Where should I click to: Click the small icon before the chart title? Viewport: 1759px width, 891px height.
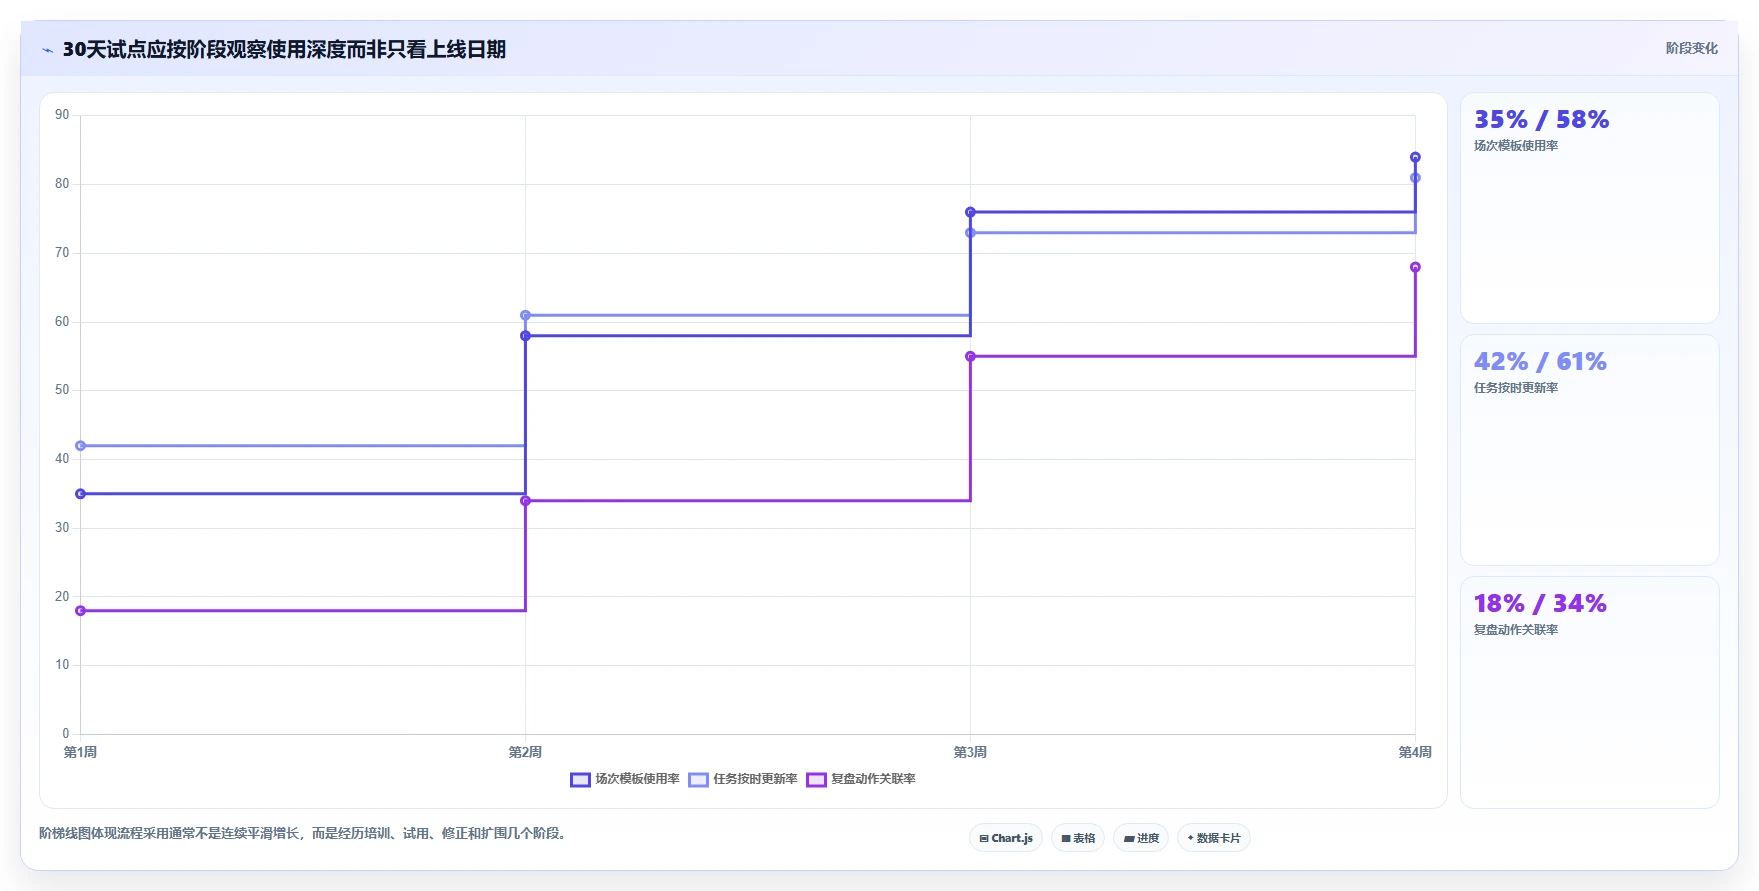click(47, 50)
